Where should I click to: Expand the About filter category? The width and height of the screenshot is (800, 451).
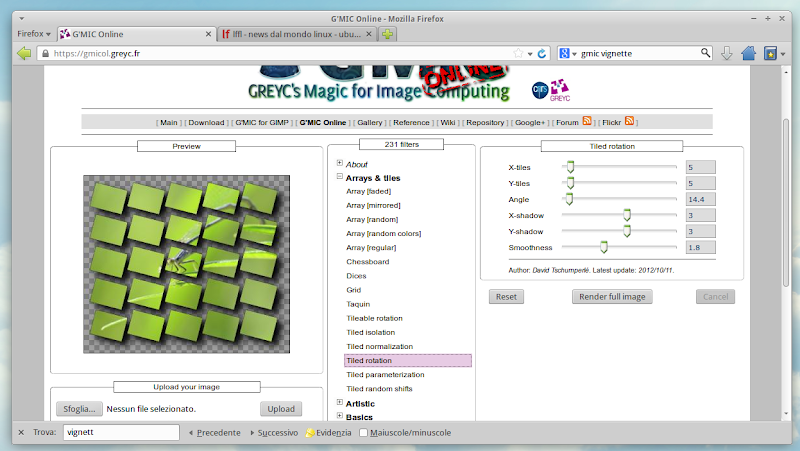(340, 164)
